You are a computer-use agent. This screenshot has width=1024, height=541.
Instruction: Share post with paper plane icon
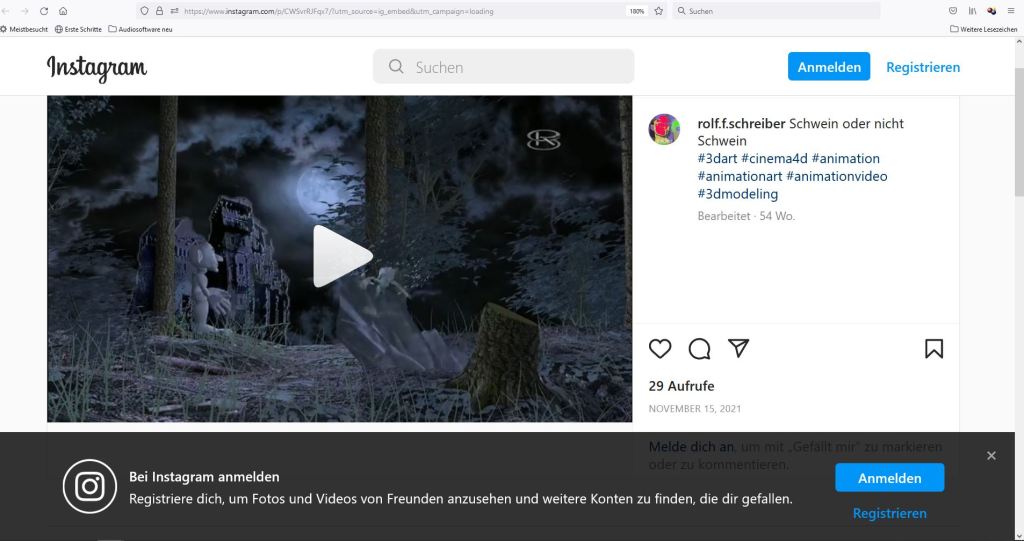coord(738,348)
